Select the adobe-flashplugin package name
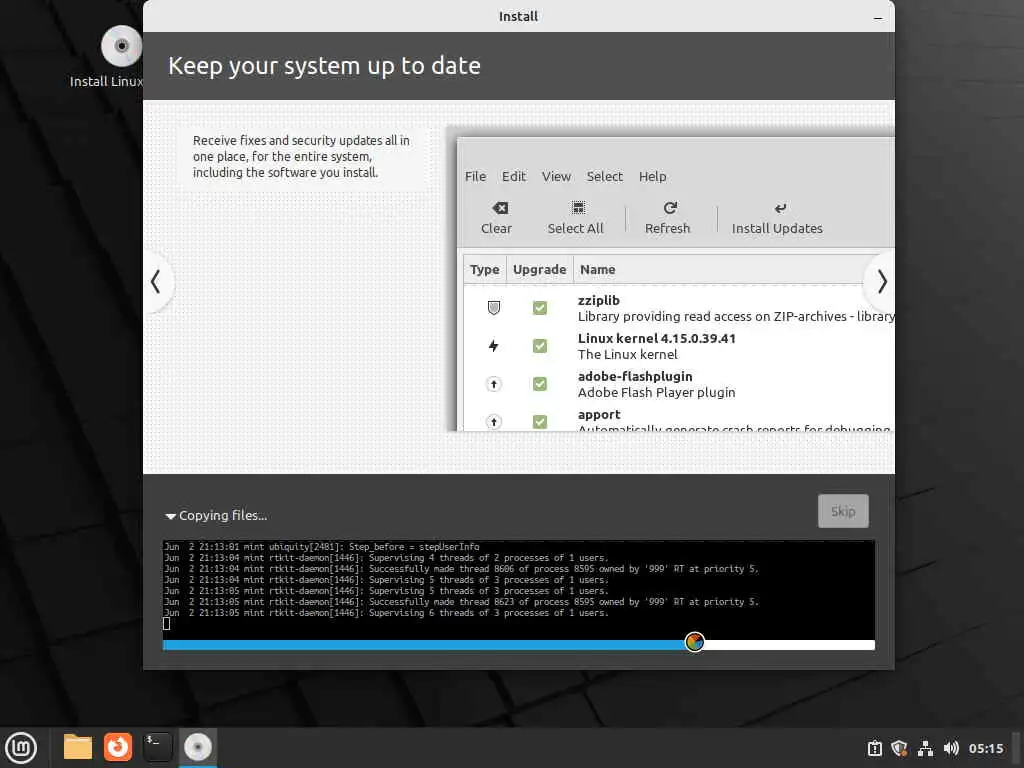This screenshot has width=1024, height=768. click(635, 376)
